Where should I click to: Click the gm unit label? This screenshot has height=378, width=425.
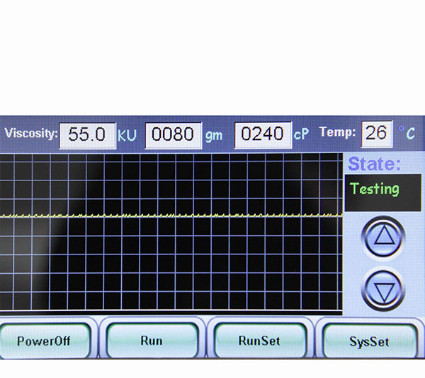(x=214, y=136)
